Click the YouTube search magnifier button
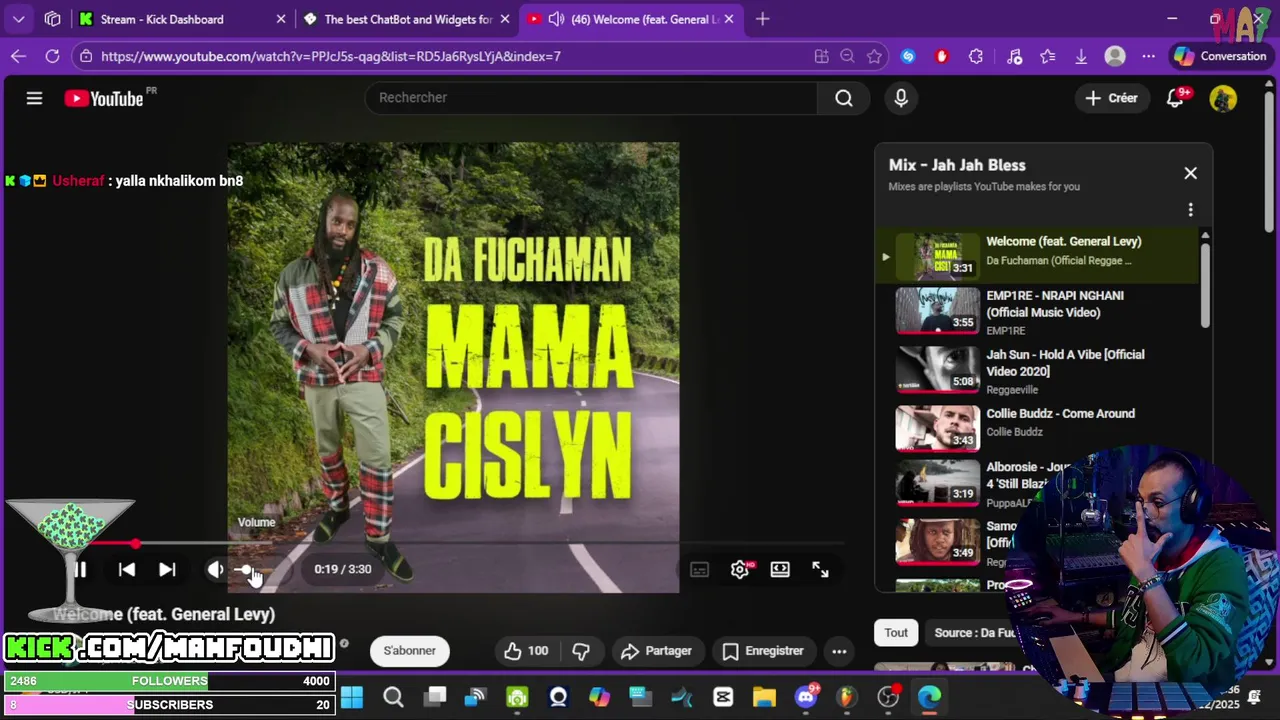This screenshot has width=1280, height=720. pyautogui.click(x=844, y=98)
